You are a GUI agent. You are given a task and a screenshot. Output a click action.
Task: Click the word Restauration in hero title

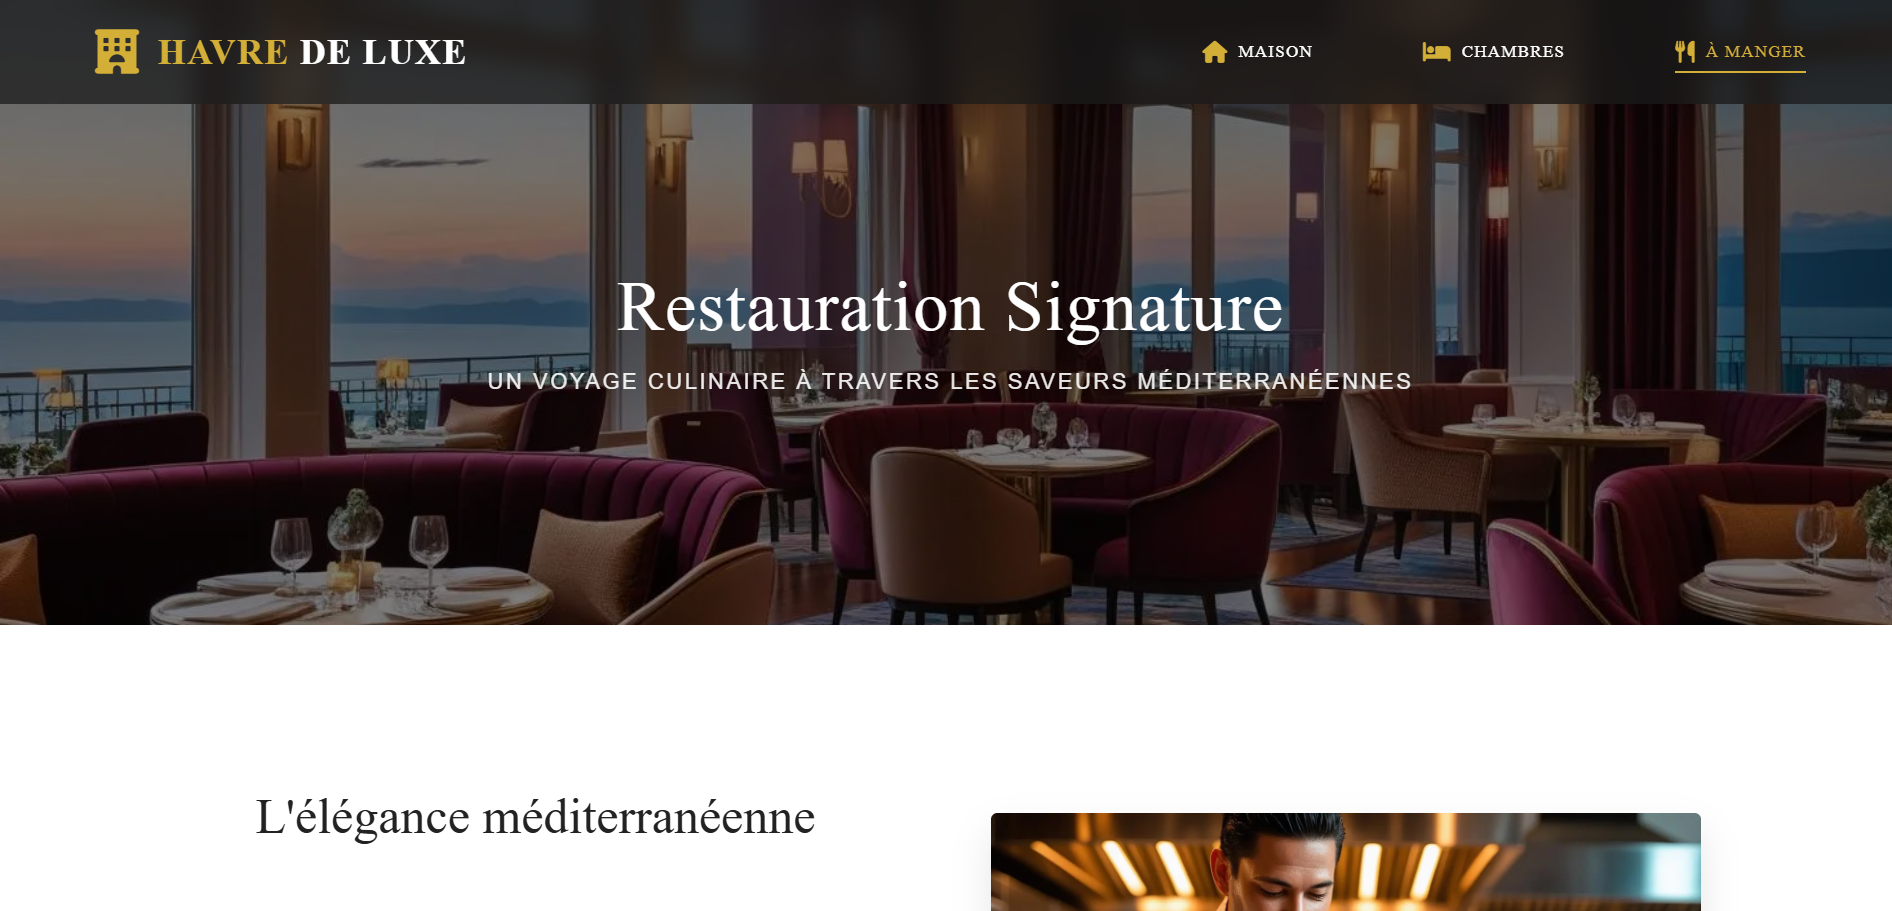[x=801, y=307]
